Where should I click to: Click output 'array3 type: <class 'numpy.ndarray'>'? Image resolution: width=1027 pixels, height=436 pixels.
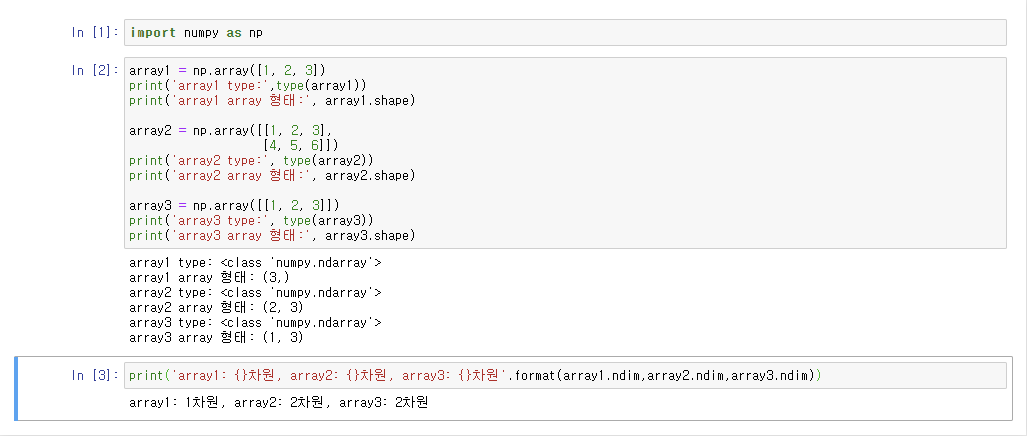click(x=255, y=323)
